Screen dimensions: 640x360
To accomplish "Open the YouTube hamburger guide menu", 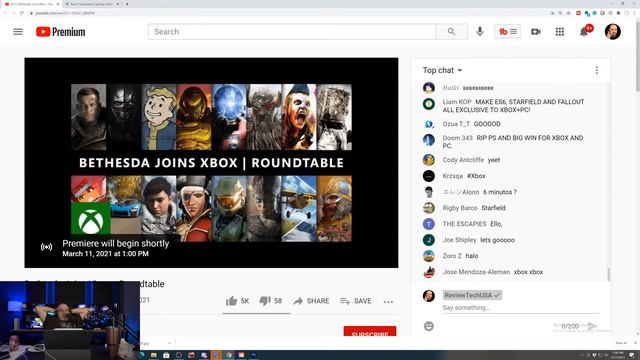I will click(18, 32).
